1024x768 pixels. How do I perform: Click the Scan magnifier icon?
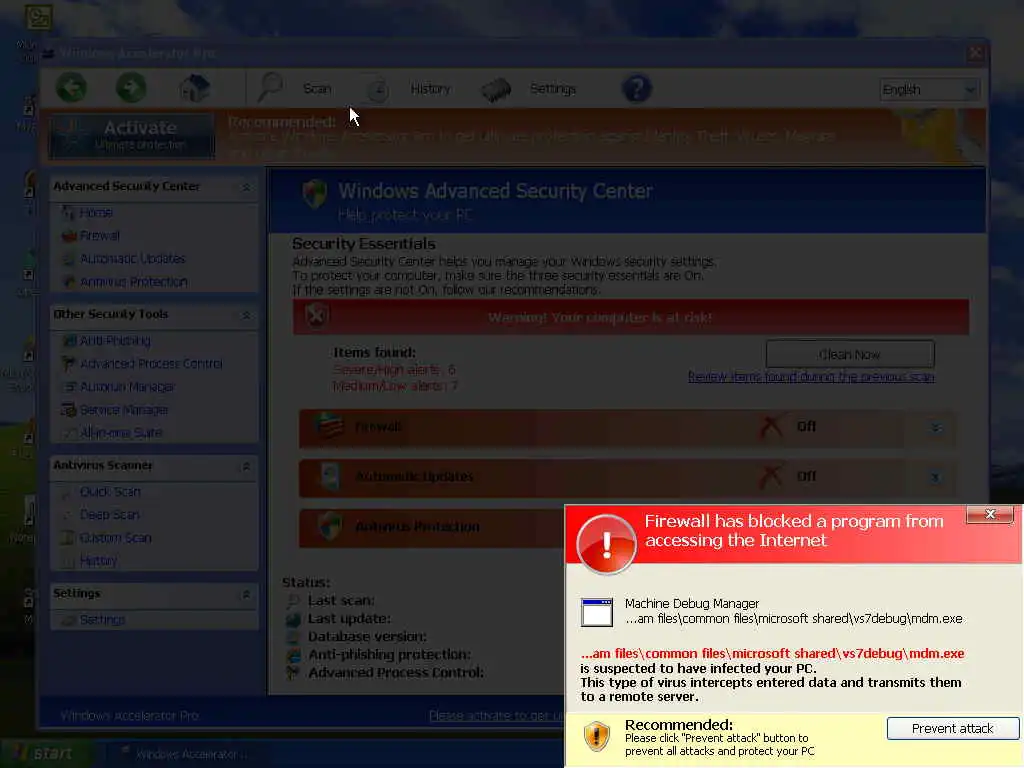269,88
